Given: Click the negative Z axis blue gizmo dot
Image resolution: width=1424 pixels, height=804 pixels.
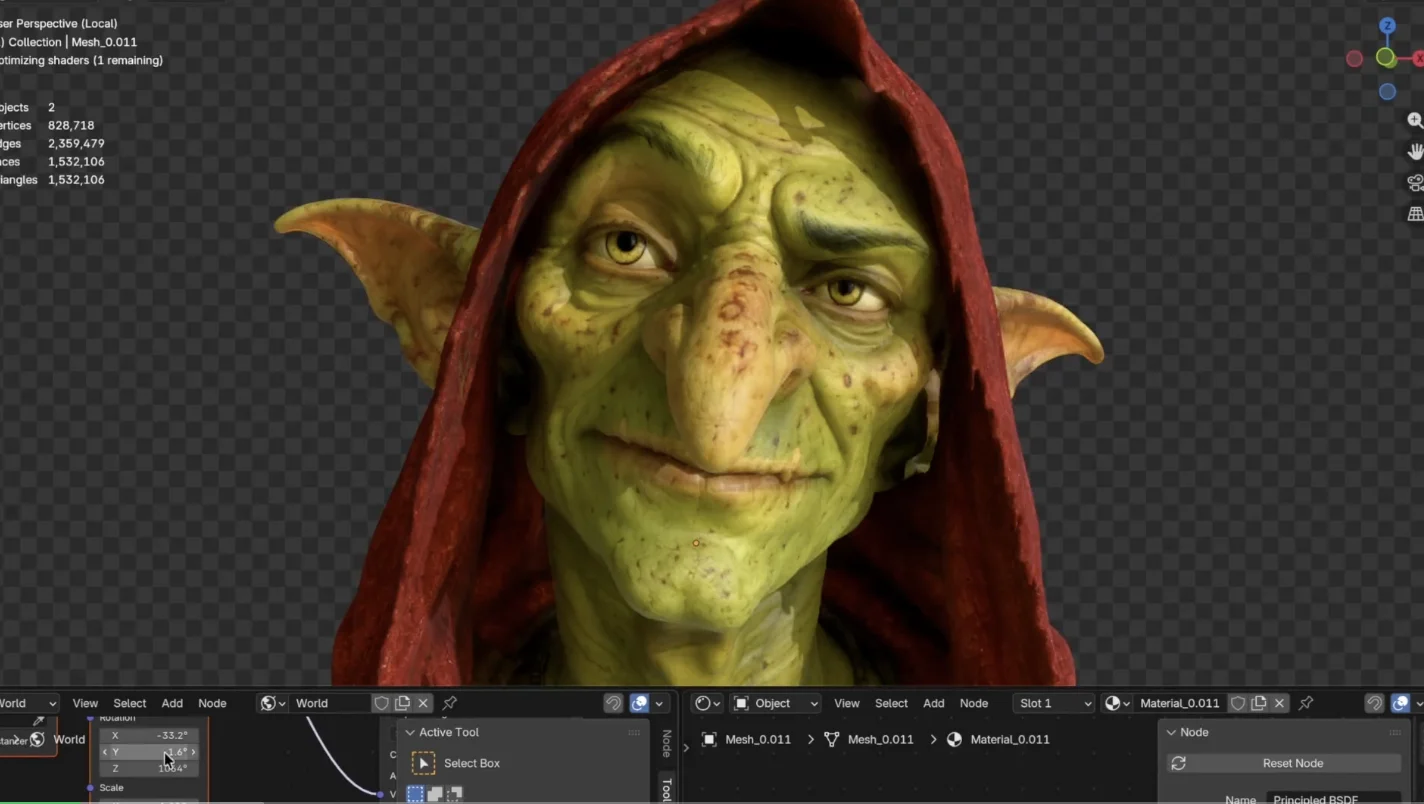Looking at the screenshot, I should tap(1387, 92).
